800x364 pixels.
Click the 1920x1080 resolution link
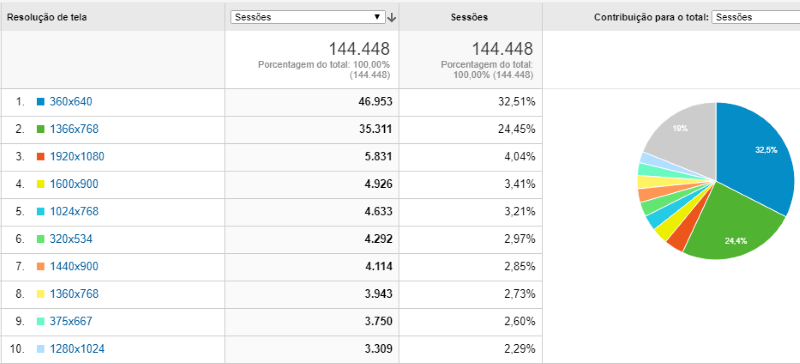pos(77,157)
